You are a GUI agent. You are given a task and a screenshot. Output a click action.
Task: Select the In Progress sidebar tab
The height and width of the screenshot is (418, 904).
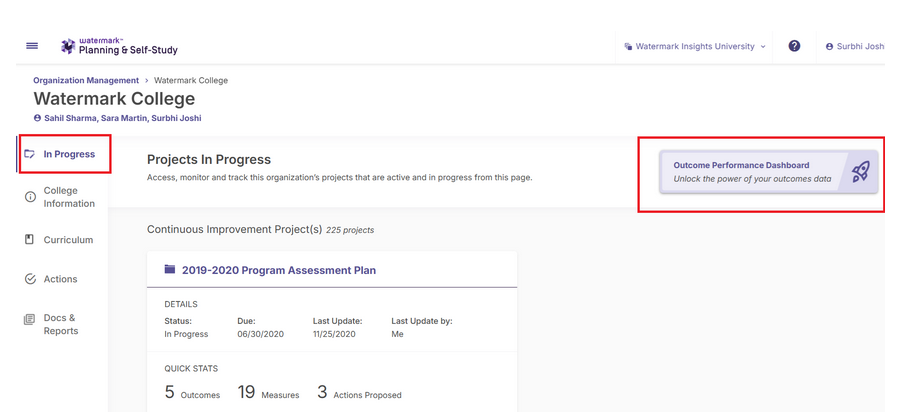63,154
